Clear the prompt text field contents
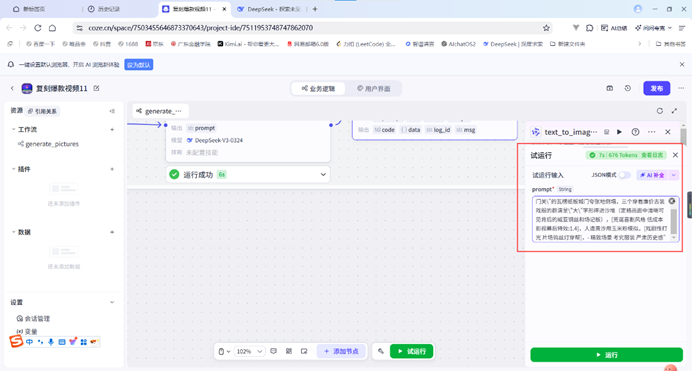The height and width of the screenshot is (371, 692). click(x=672, y=201)
